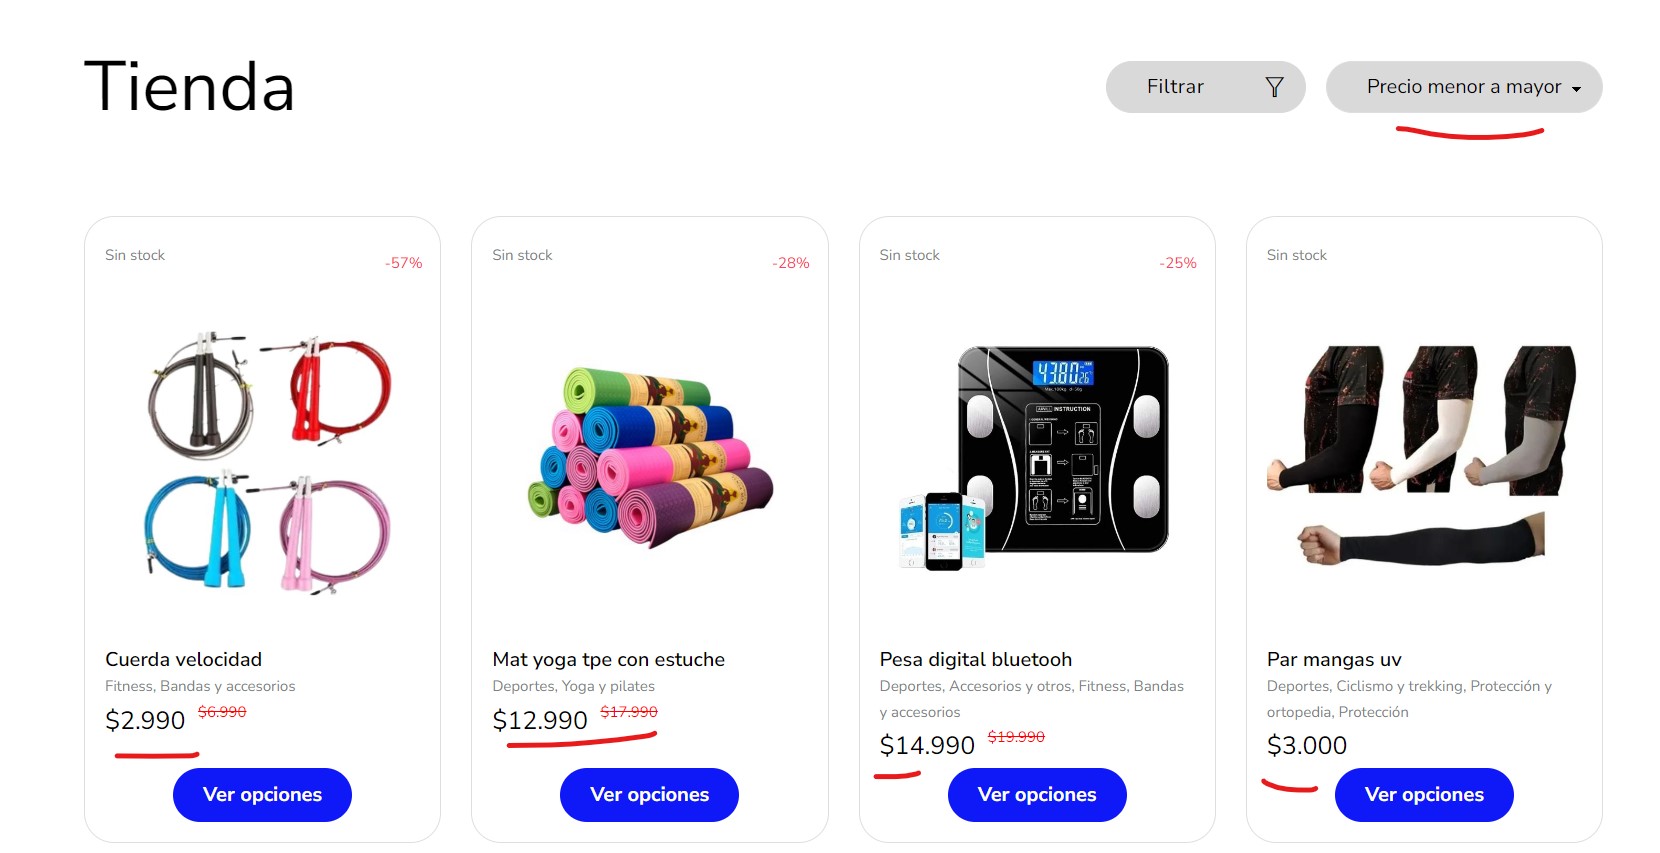Image resolution: width=1660 pixels, height=853 pixels.
Task: Click the Cuerda velocidad product title
Action: coord(184,659)
